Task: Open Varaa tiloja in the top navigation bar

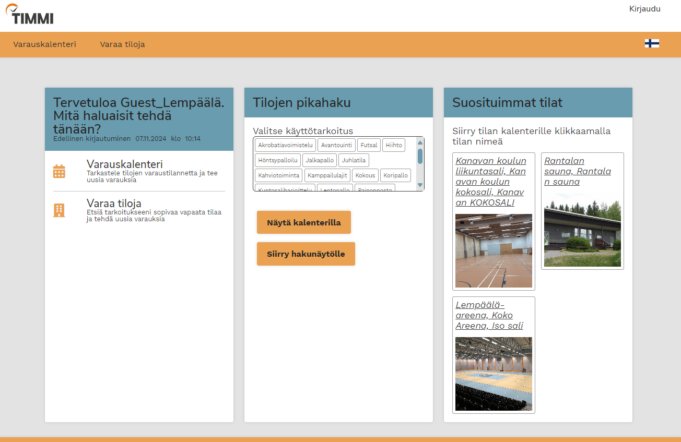Action: click(122, 44)
